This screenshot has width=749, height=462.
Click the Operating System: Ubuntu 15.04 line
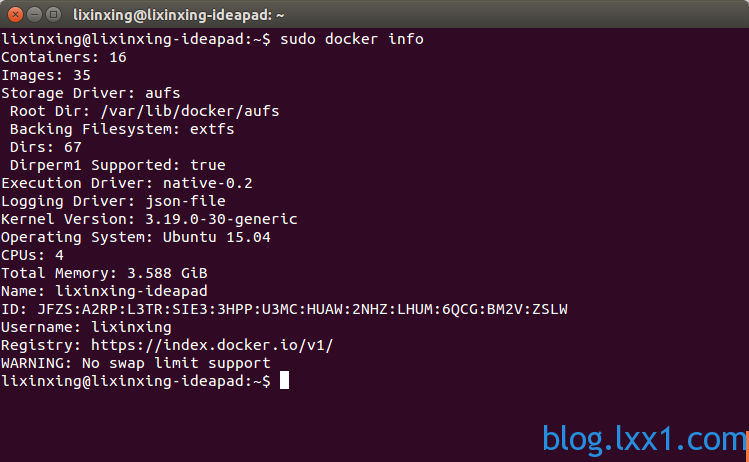pos(136,237)
